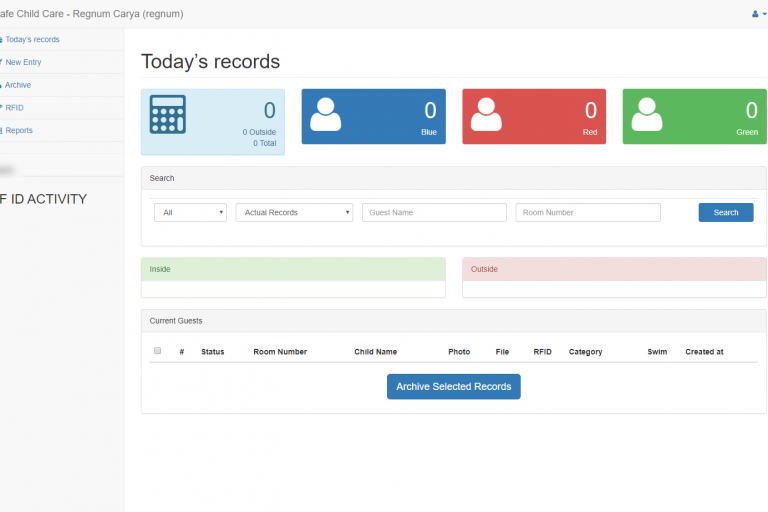Open the Archive sidebar item

point(18,85)
